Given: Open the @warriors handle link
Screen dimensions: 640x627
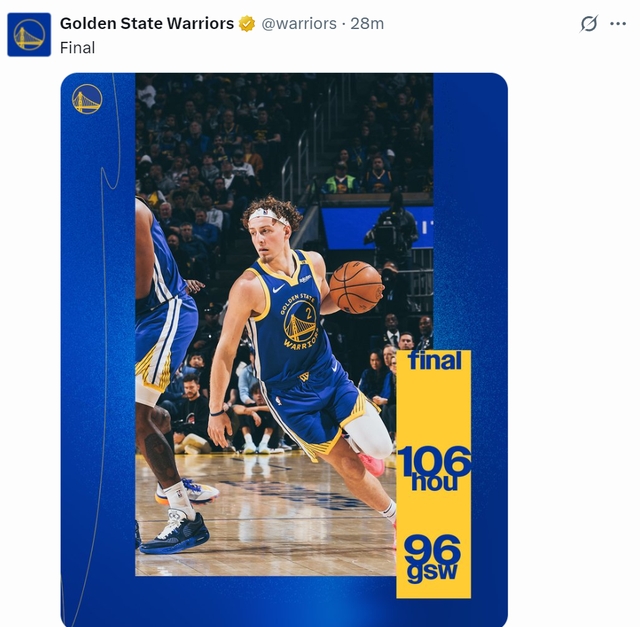Looking at the screenshot, I should 299,24.
